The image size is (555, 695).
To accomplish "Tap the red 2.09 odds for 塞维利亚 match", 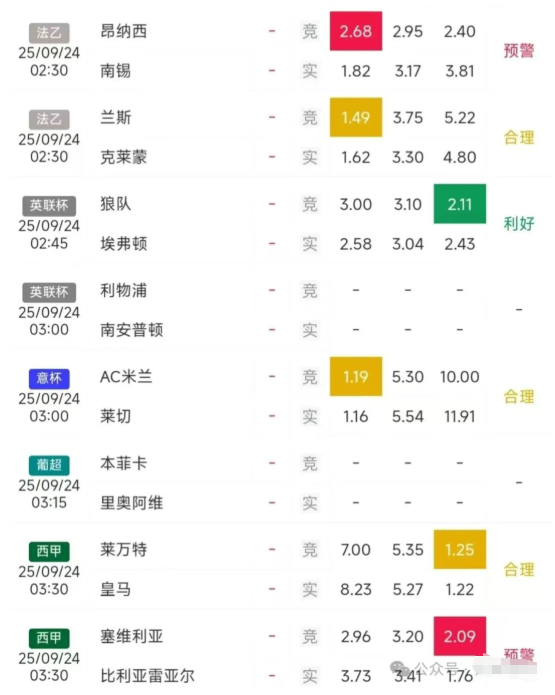I will tap(460, 636).
